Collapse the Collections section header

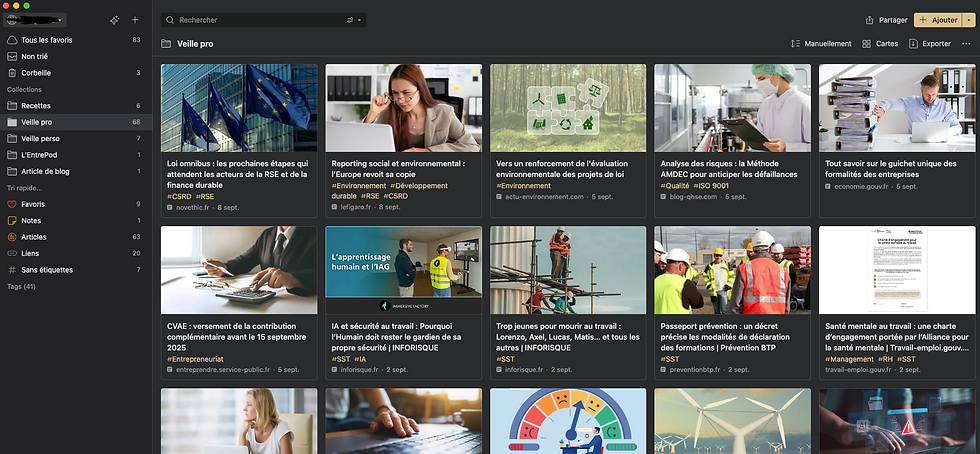[24, 89]
